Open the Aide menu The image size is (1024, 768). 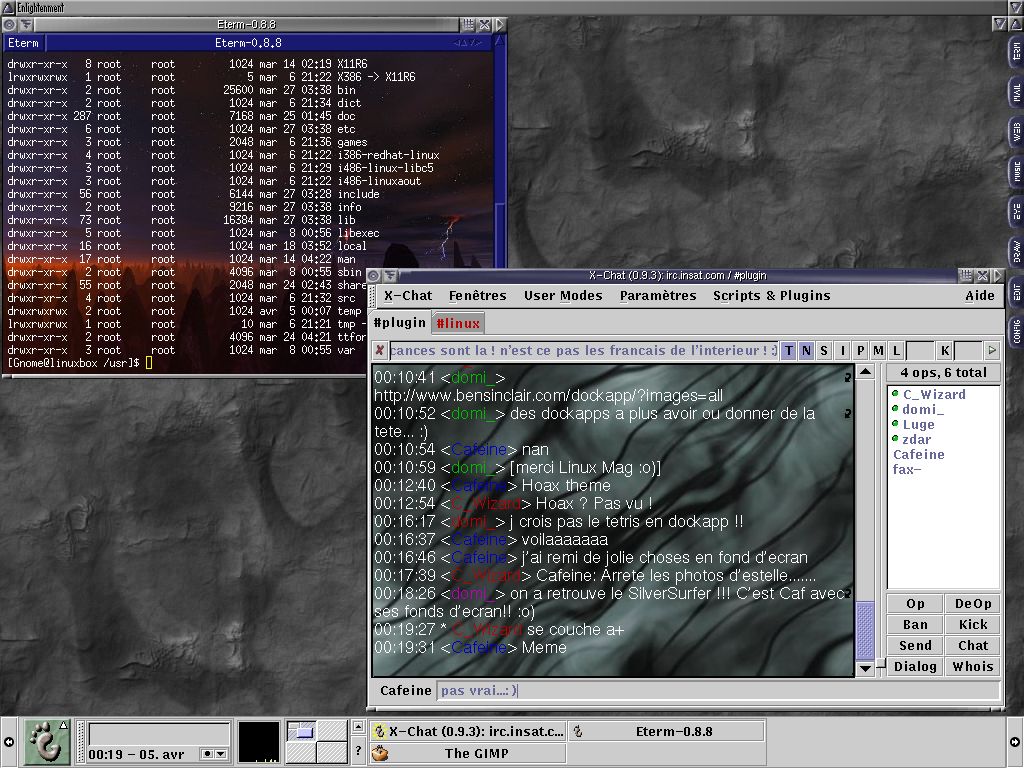point(980,296)
